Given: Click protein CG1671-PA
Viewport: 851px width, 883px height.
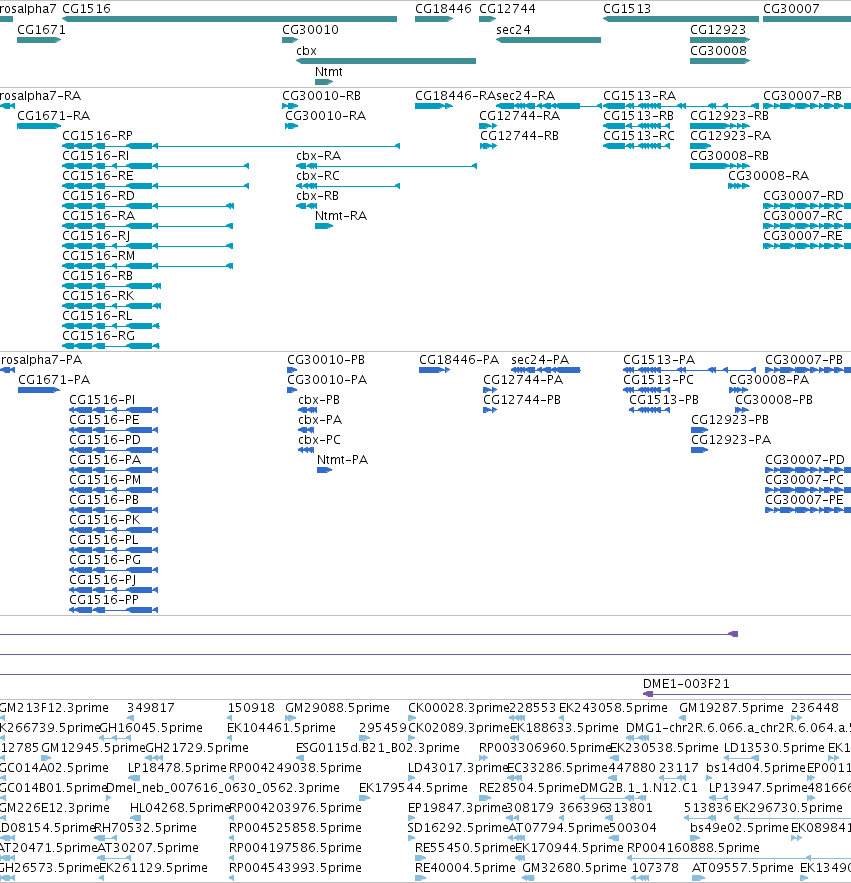Looking at the screenshot, I should [x=54, y=380].
